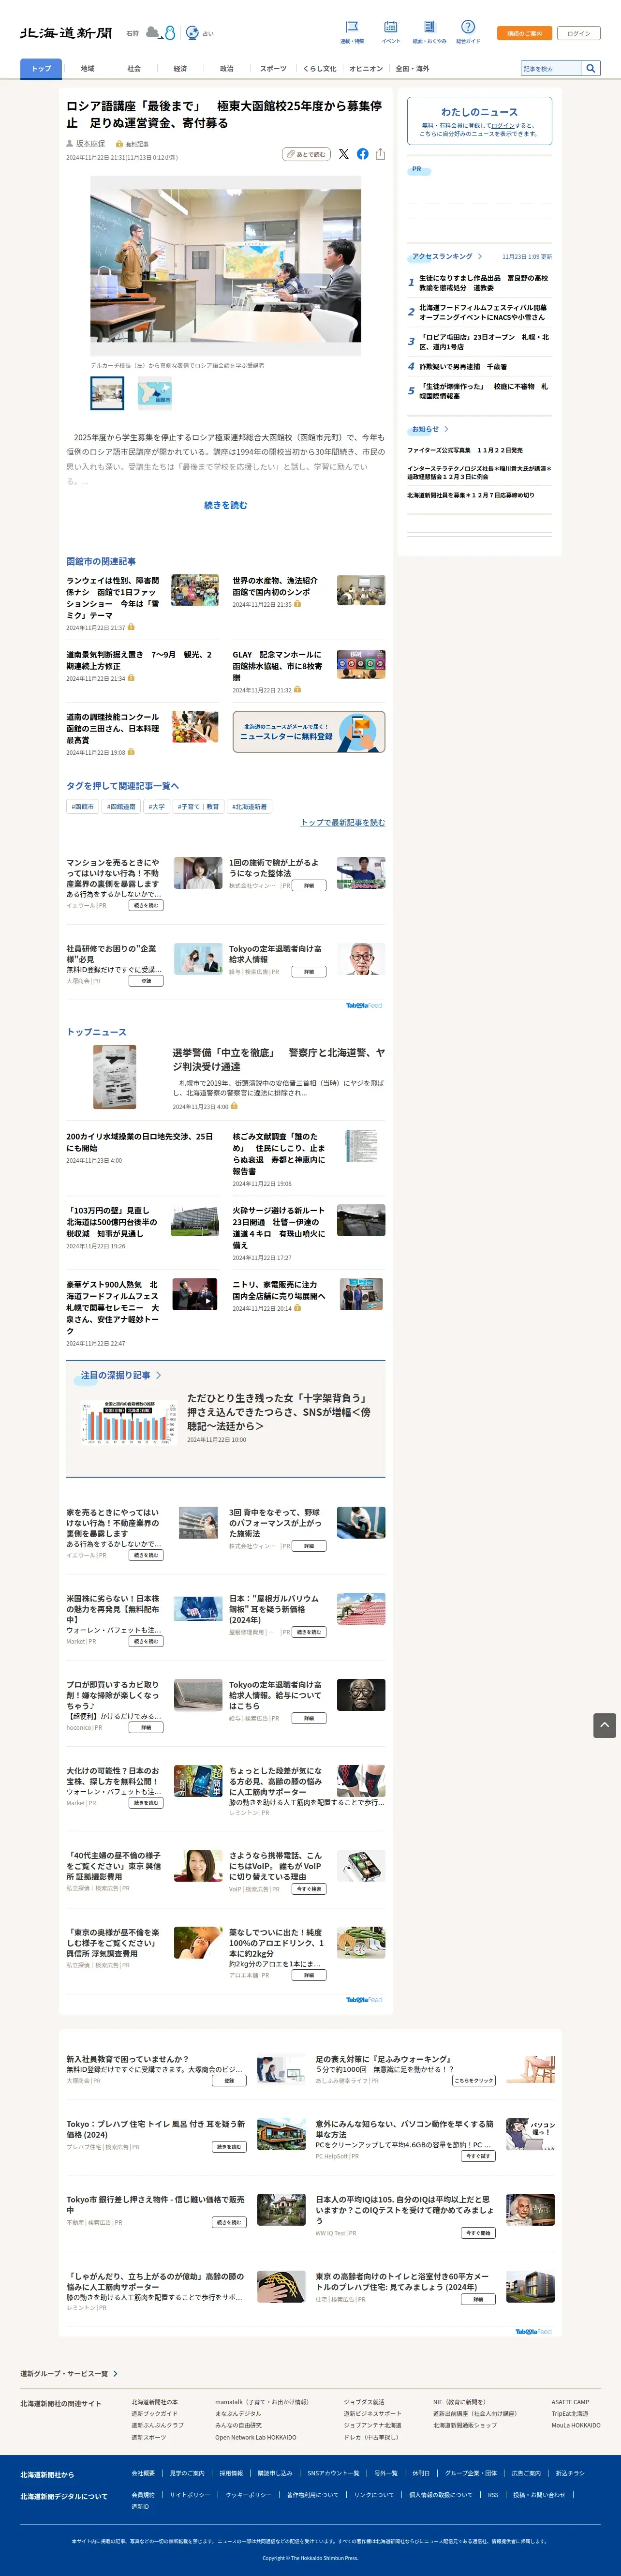Select the classroom photo thumbnail

pos(108,393)
